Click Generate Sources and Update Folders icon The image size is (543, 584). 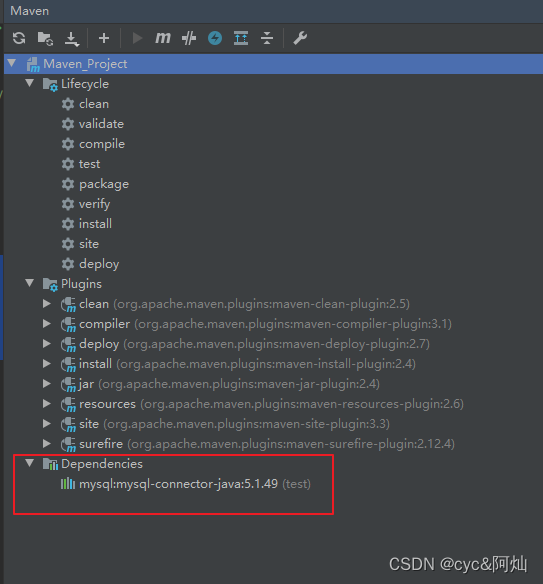coord(45,38)
